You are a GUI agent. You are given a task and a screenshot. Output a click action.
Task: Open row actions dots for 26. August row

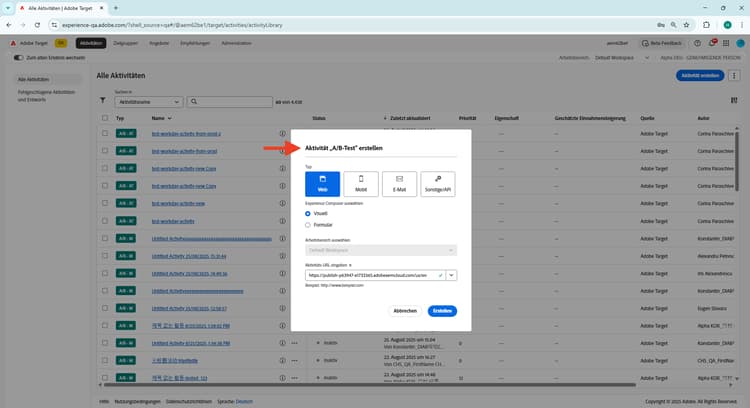pos(295,343)
